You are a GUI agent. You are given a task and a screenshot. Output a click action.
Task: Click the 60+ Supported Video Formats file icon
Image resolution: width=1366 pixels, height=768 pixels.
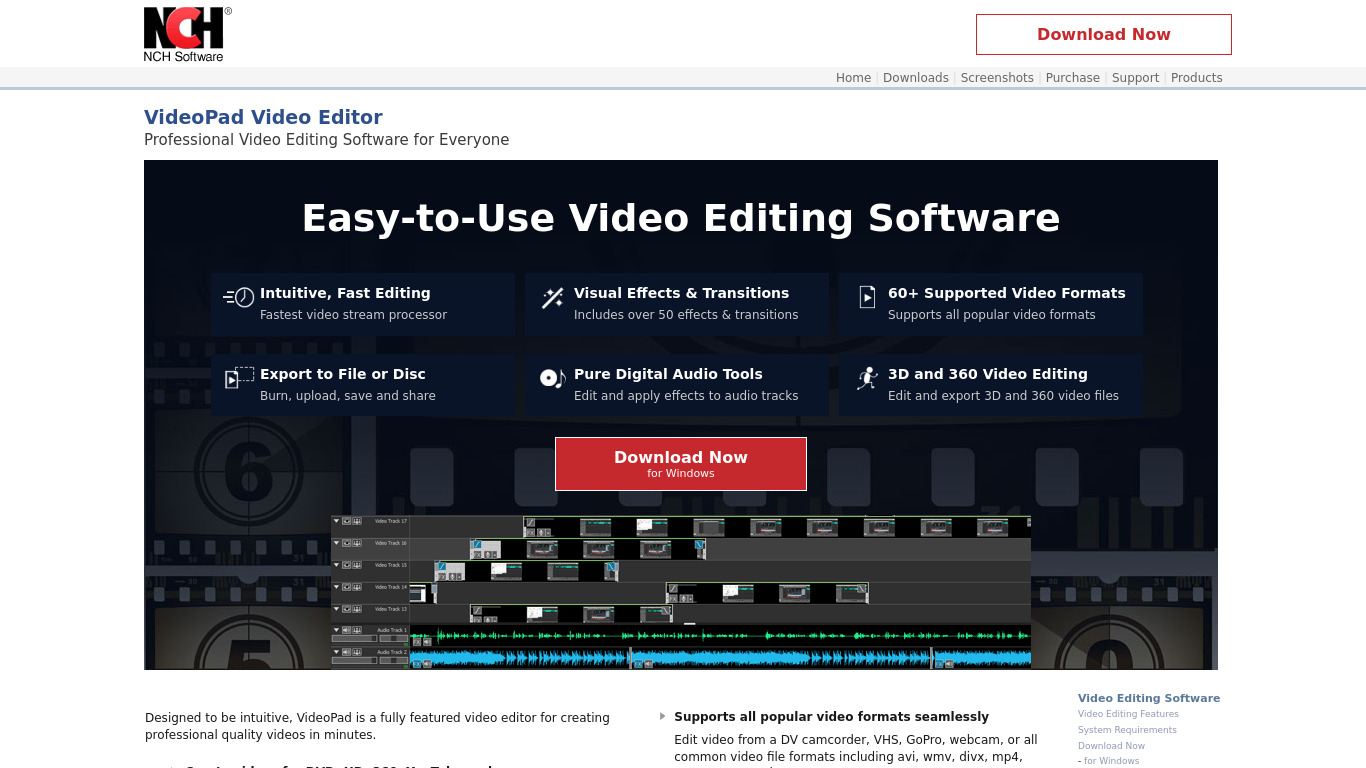(x=867, y=297)
